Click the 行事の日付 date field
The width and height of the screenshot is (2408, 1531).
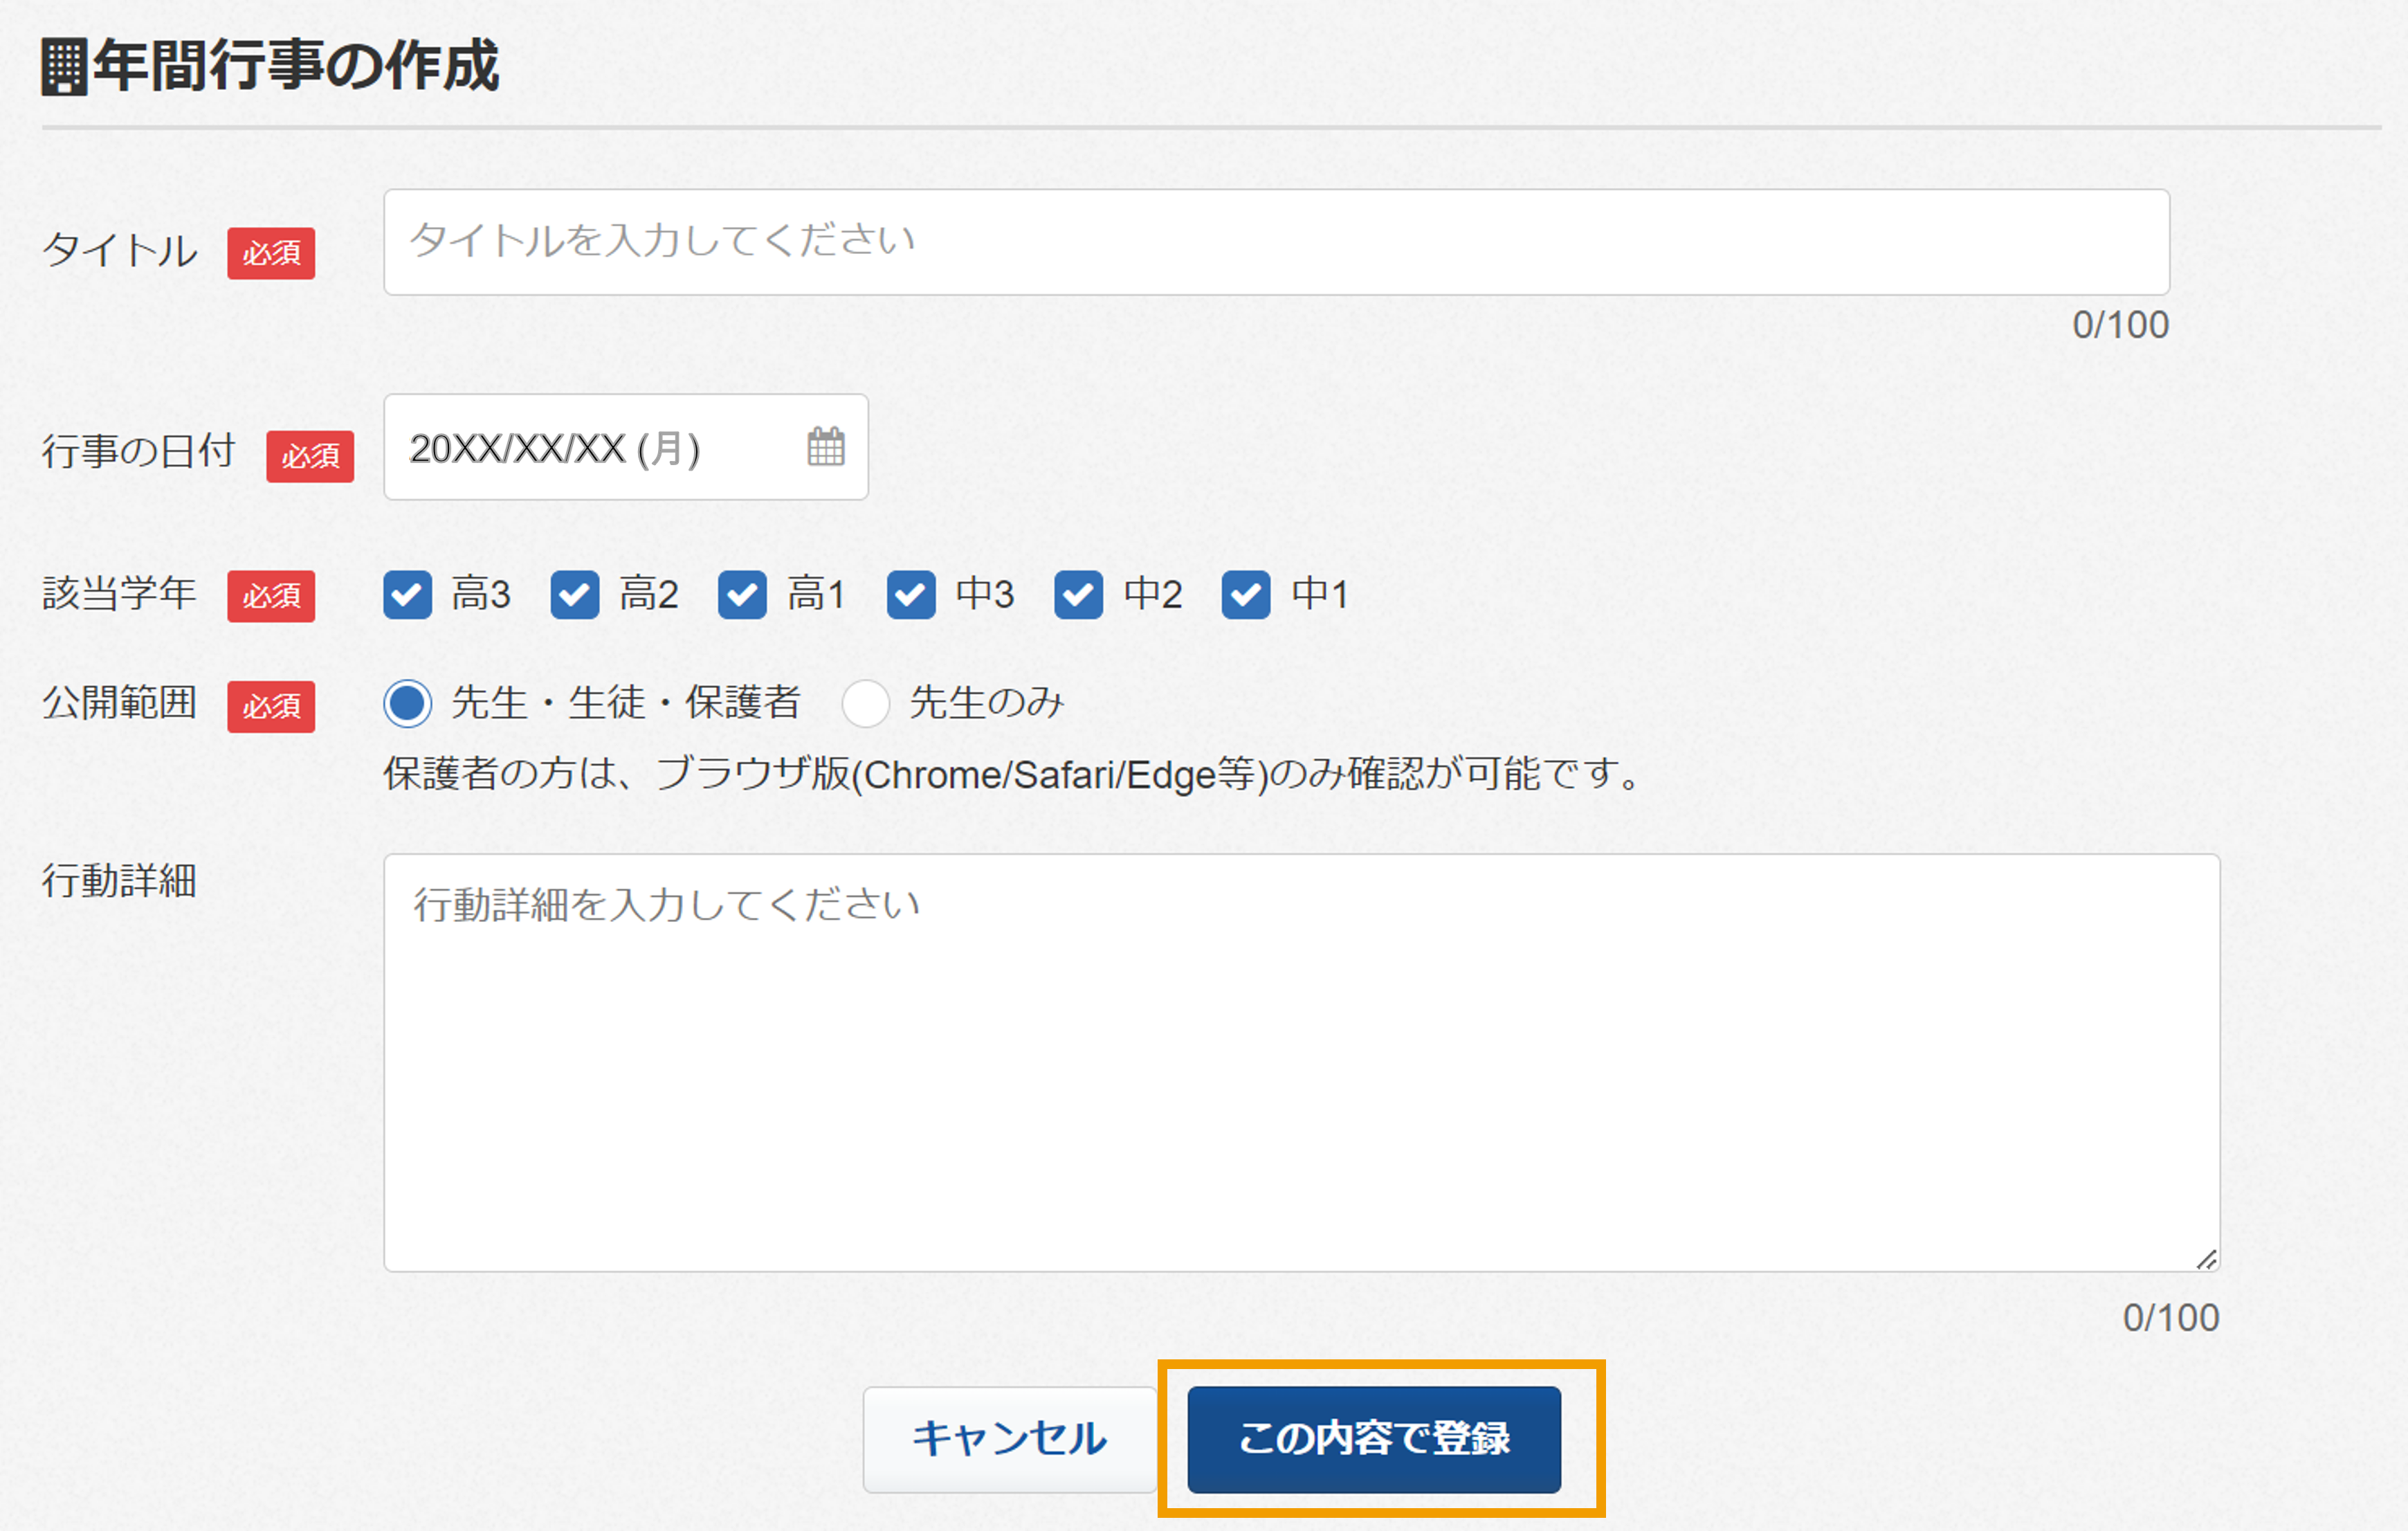[626, 447]
